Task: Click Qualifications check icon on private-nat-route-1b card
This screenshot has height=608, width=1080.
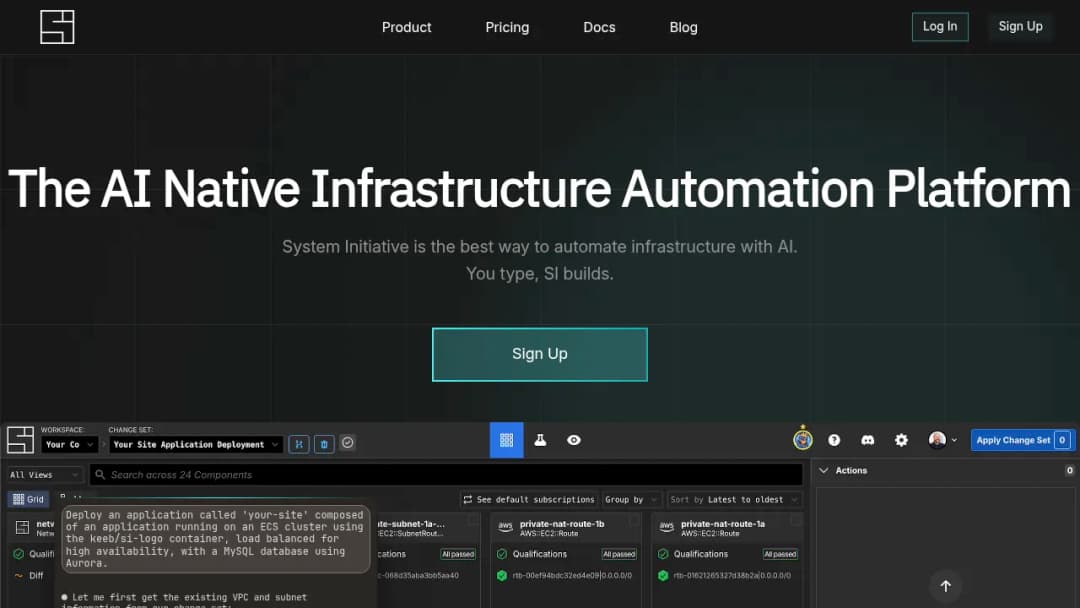Action: 501,554
